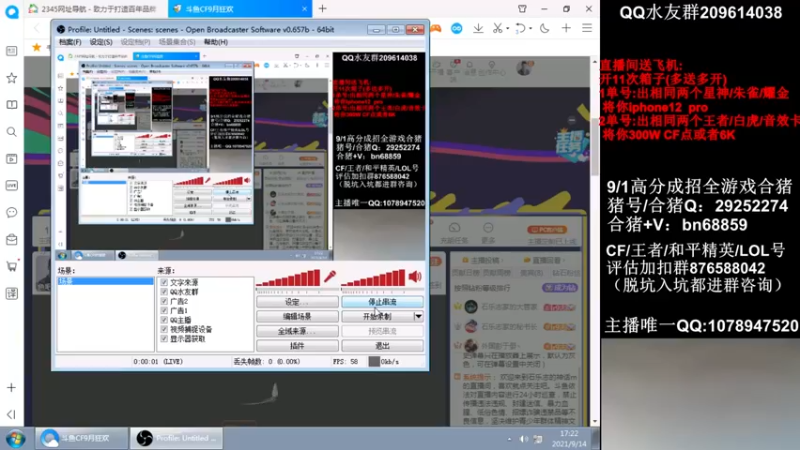The width and height of the screenshot is (800, 450).
Task: Click the 0:00:01 (LIVE) status text
Action: coord(158,361)
